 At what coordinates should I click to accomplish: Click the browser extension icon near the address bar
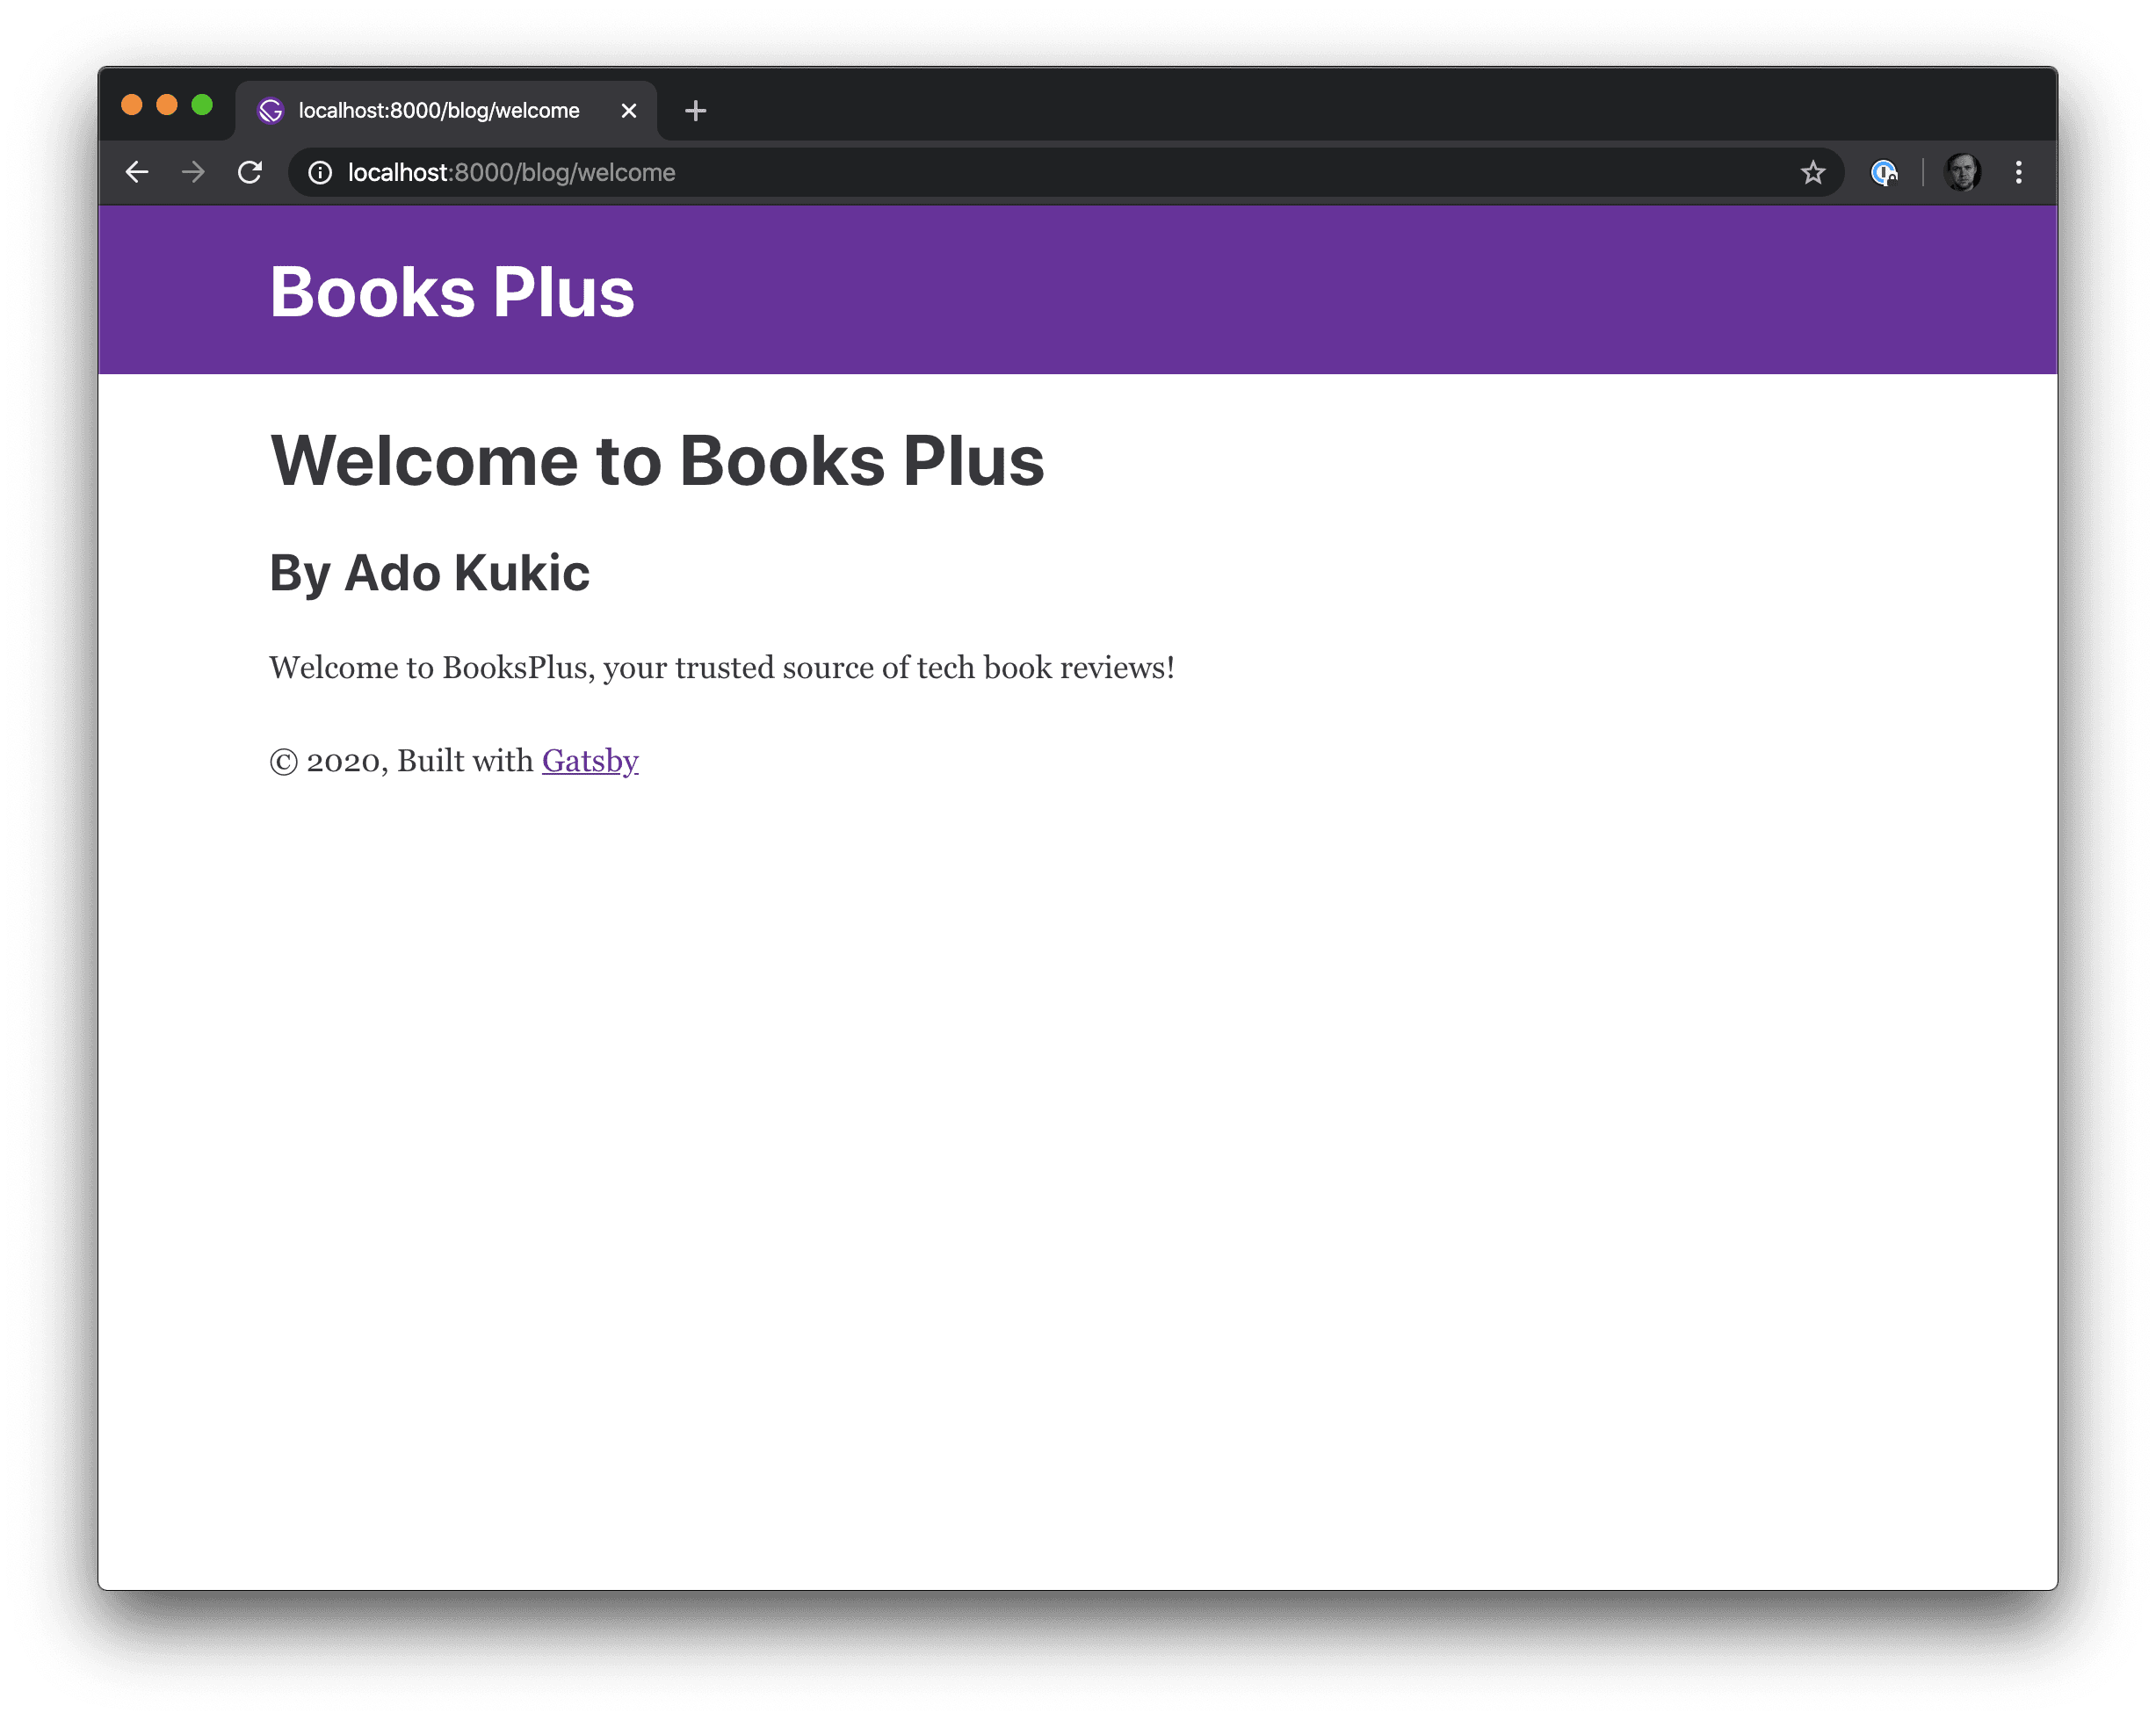[x=1884, y=172]
